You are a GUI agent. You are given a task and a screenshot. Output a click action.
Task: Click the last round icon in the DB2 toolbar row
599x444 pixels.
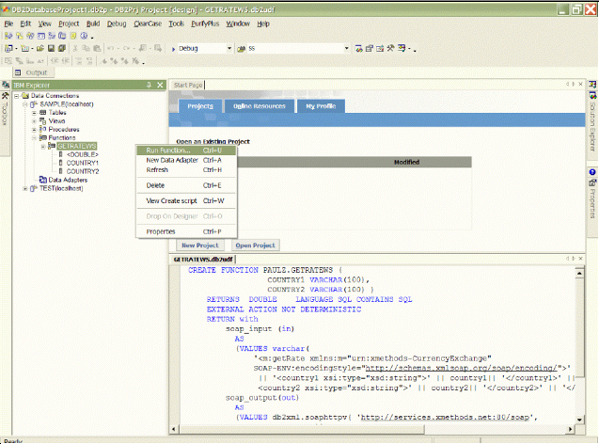[84, 36]
